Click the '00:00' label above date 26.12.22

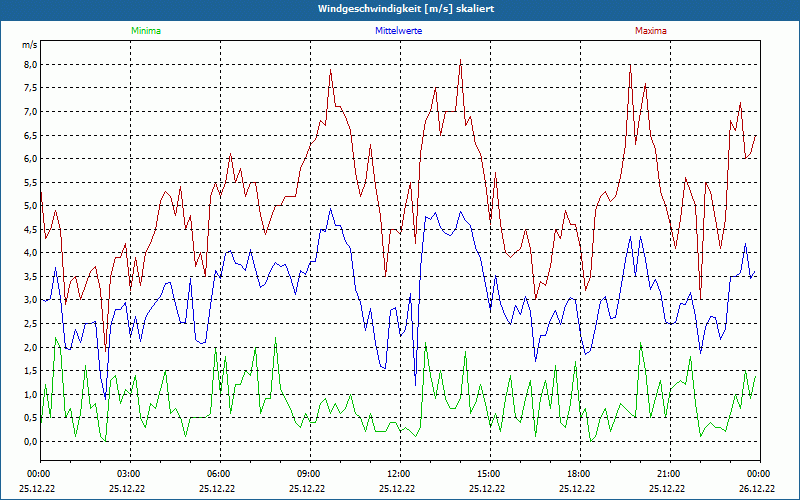[759, 474]
